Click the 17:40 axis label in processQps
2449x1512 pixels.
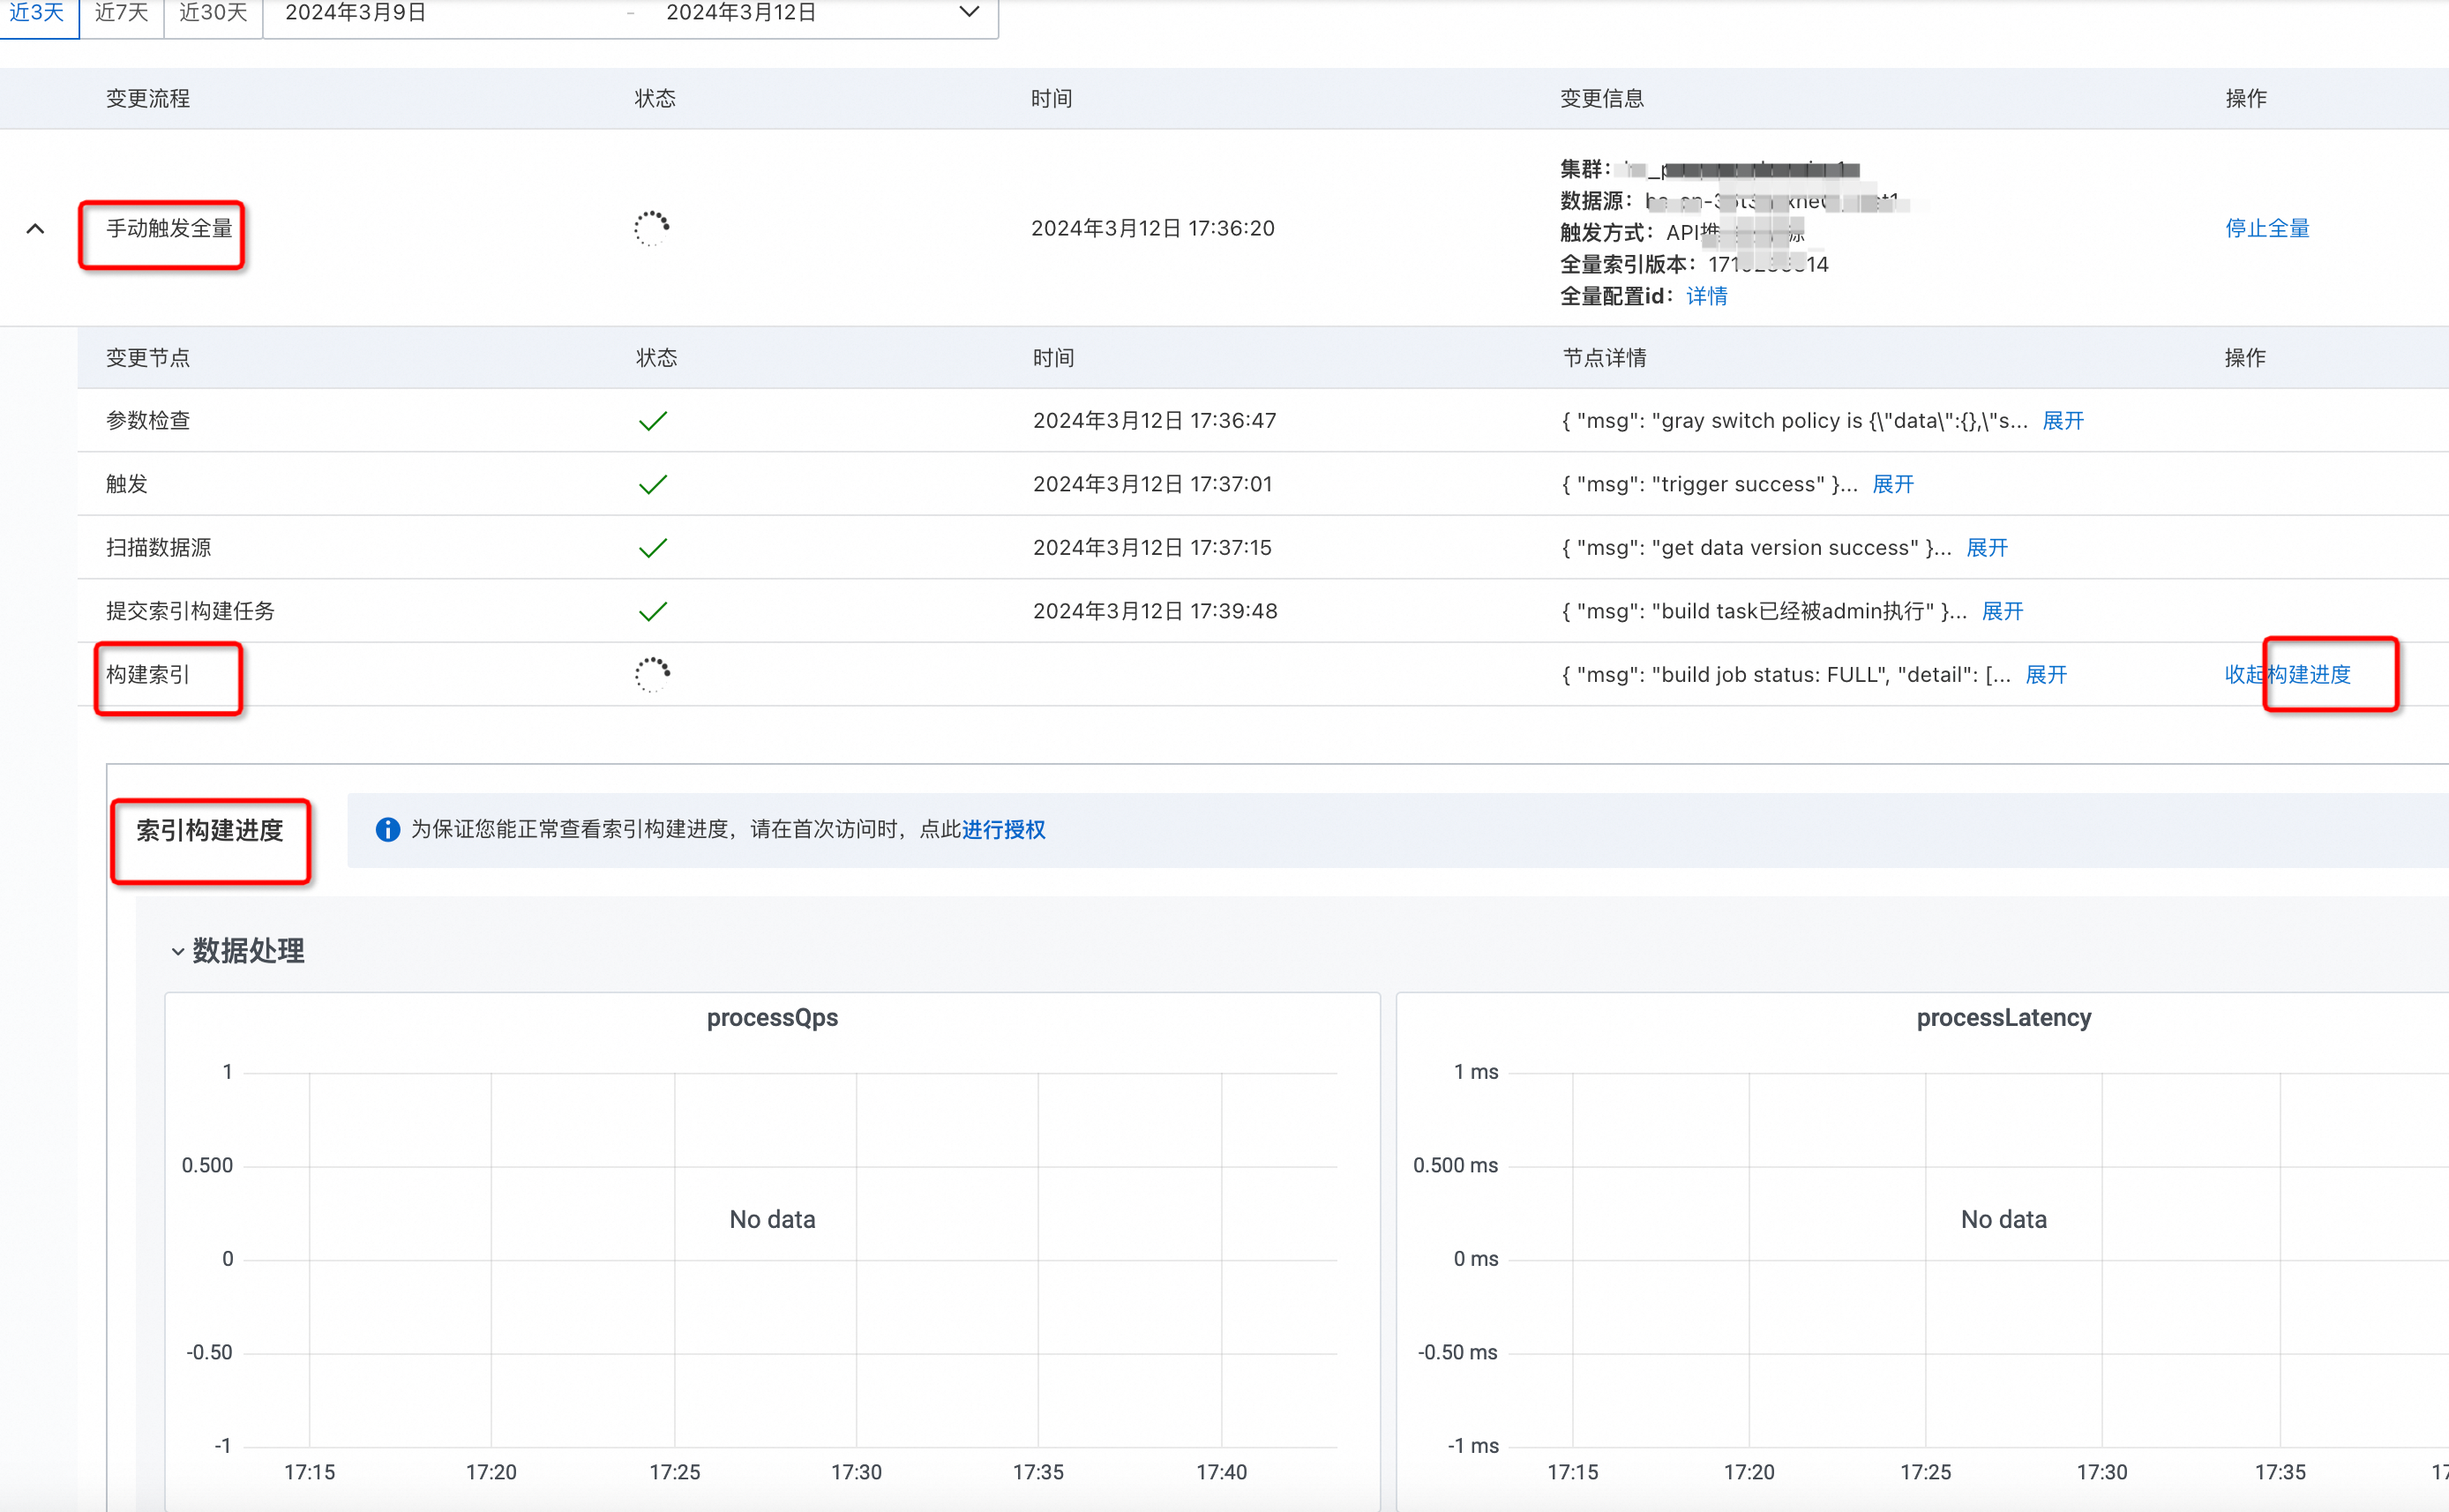coord(1221,1473)
